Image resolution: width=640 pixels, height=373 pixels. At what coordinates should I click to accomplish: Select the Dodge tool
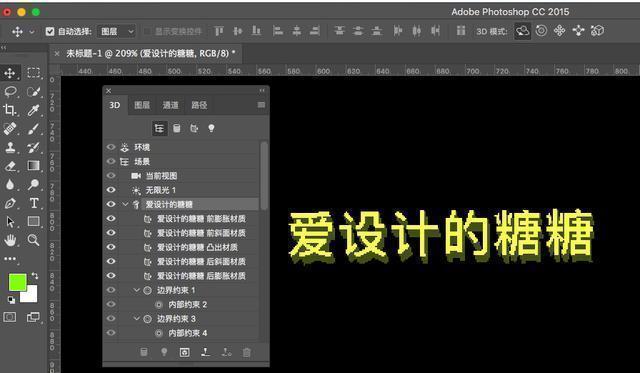[x=33, y=184]
